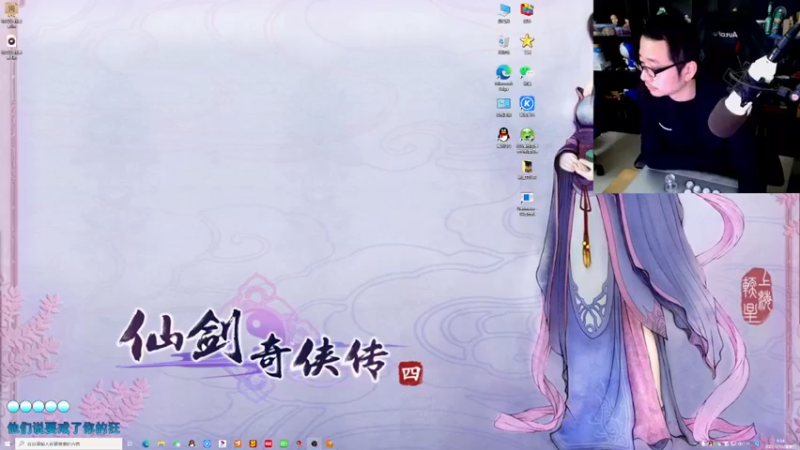Select the top-left desktop file icon

(x=11, y=13)
